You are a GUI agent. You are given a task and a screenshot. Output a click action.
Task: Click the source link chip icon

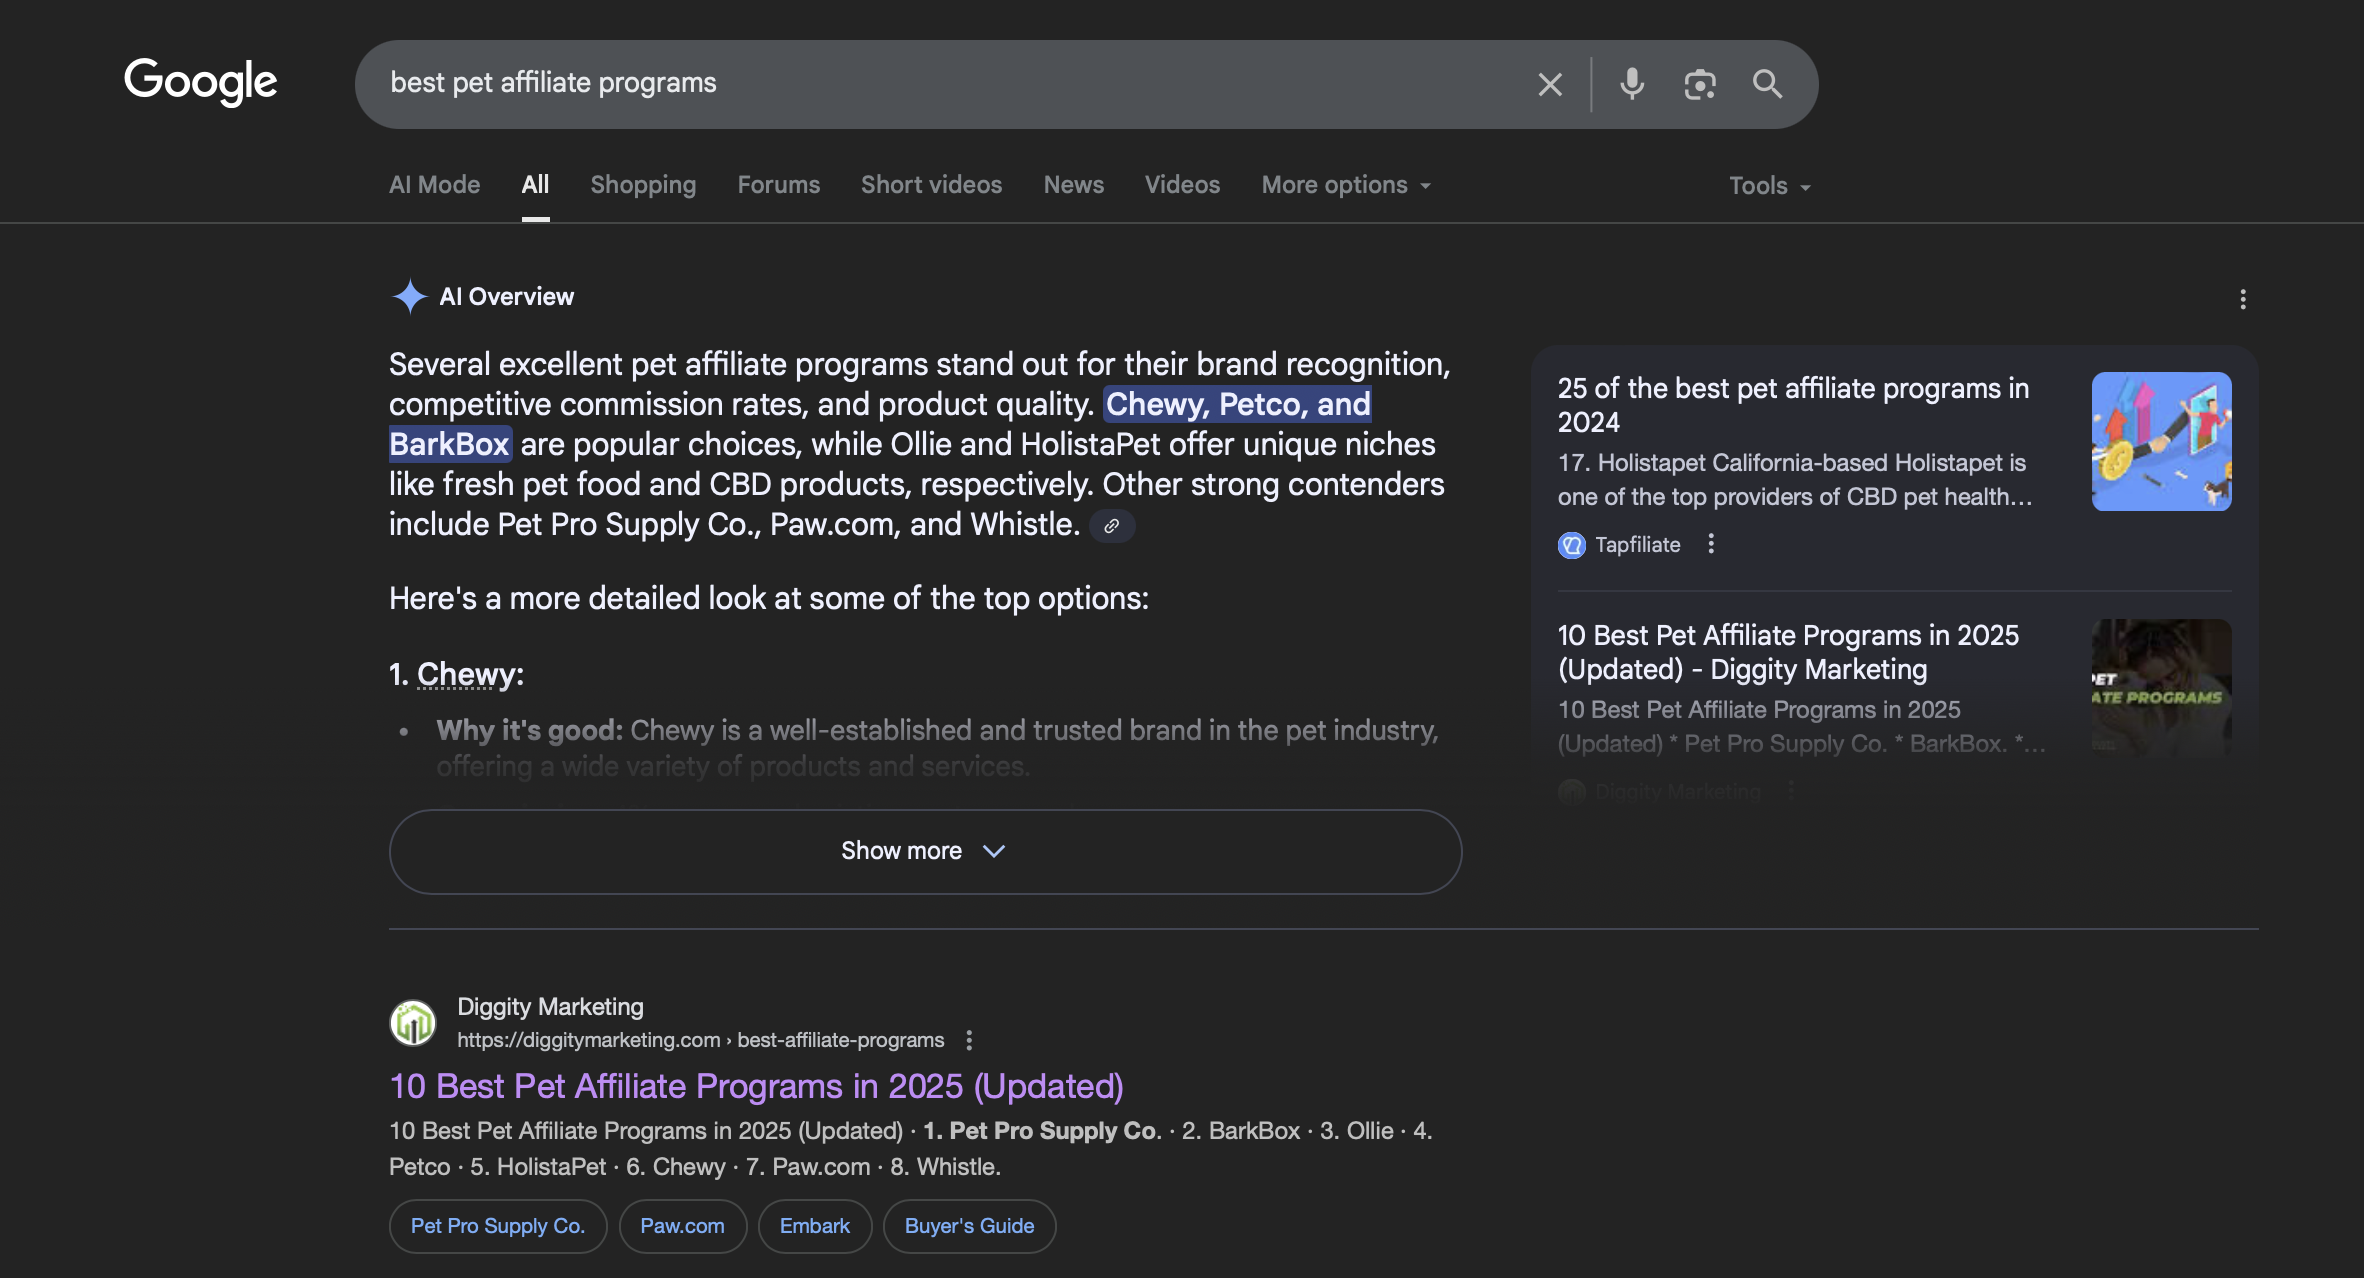pyautogui.click(x=1111, y=526)
